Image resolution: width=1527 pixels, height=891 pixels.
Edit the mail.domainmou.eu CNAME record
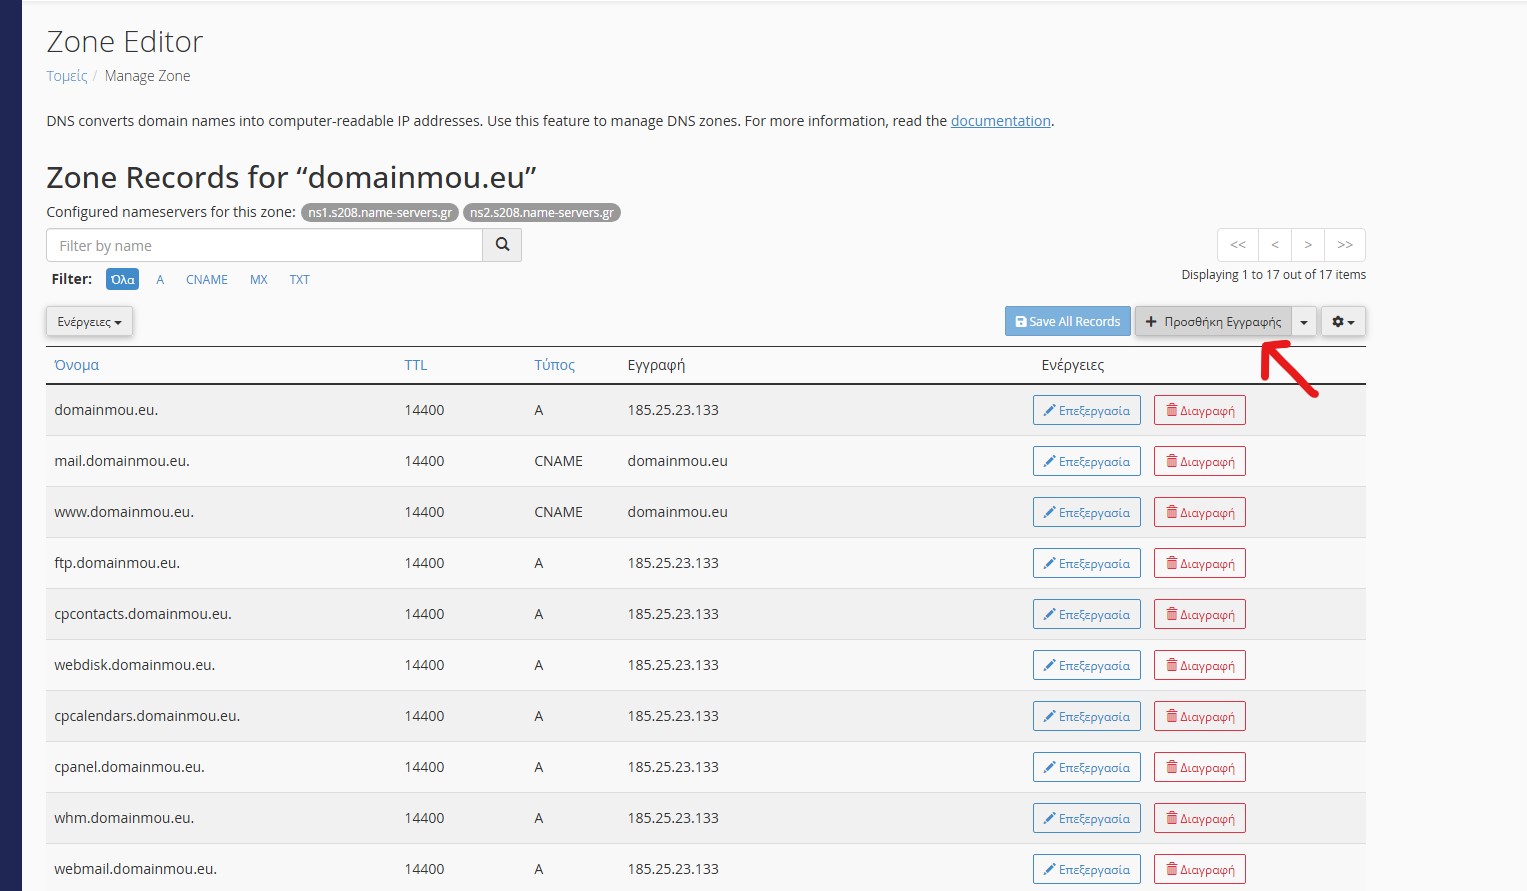[1086, 462]
